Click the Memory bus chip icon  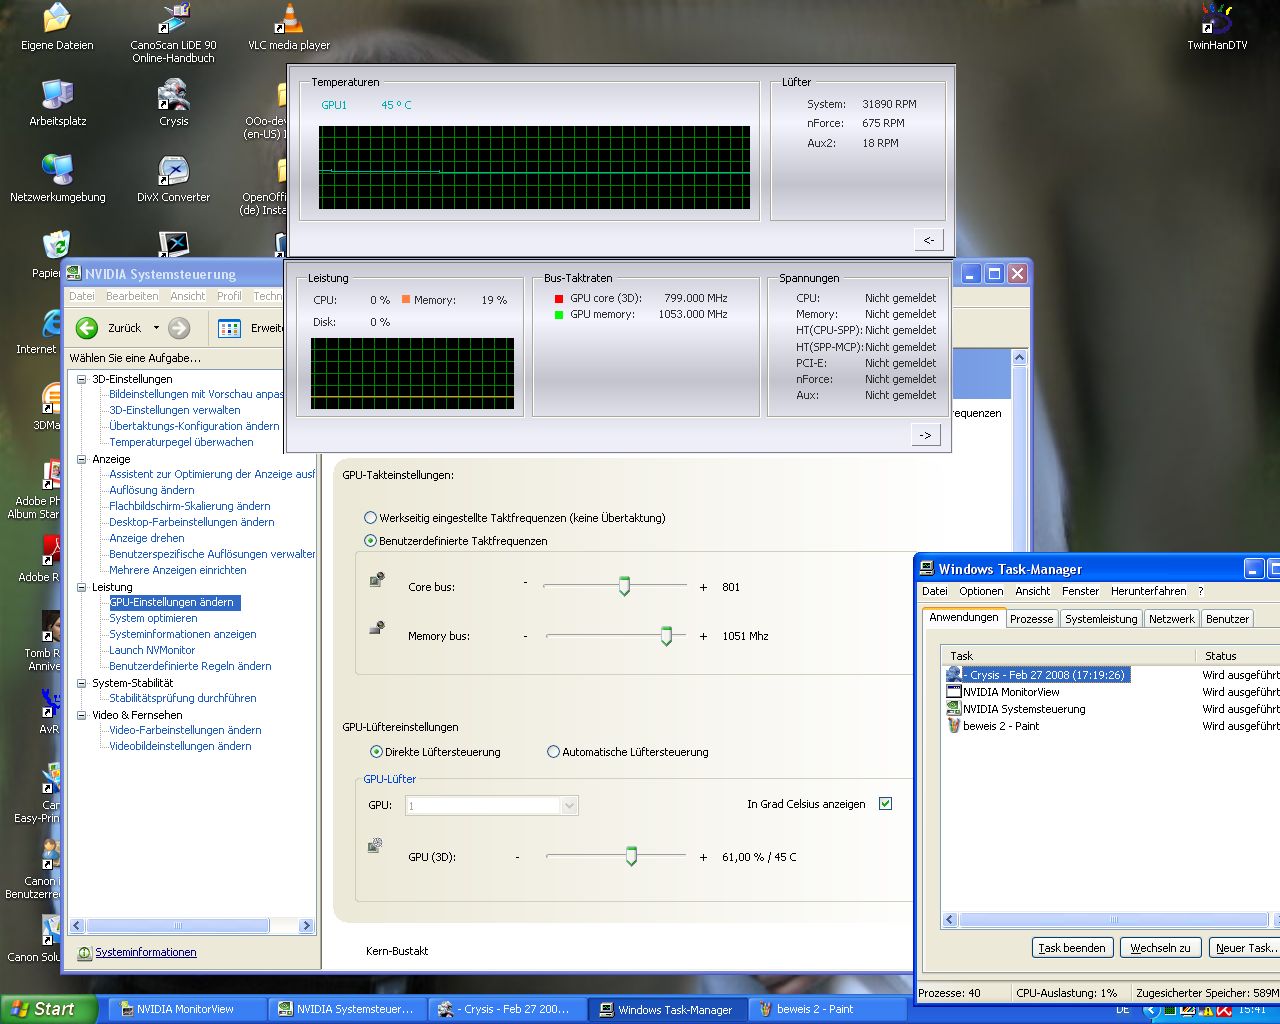click(377, 628)
